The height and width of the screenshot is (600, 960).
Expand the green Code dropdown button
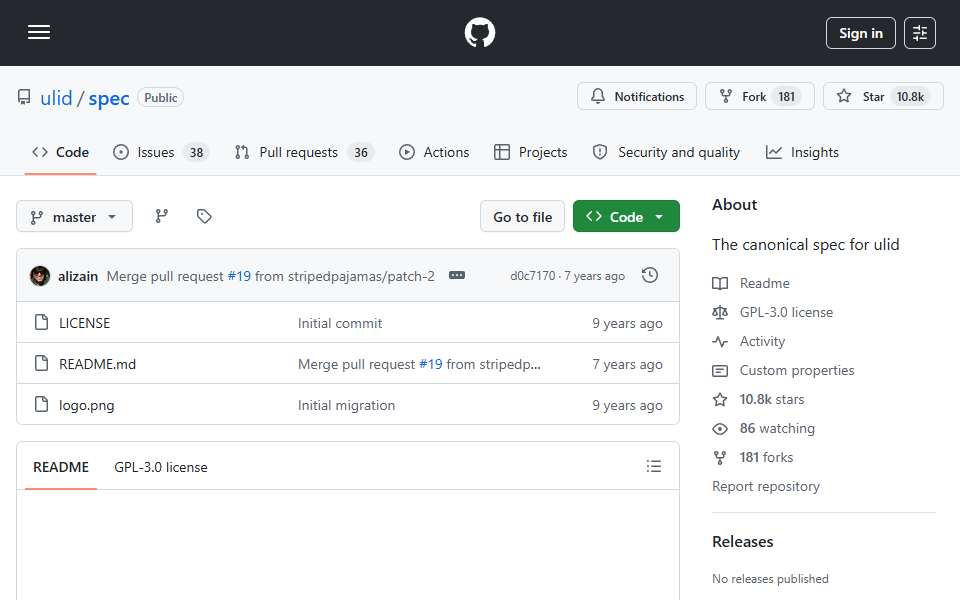tap(626, 217)
